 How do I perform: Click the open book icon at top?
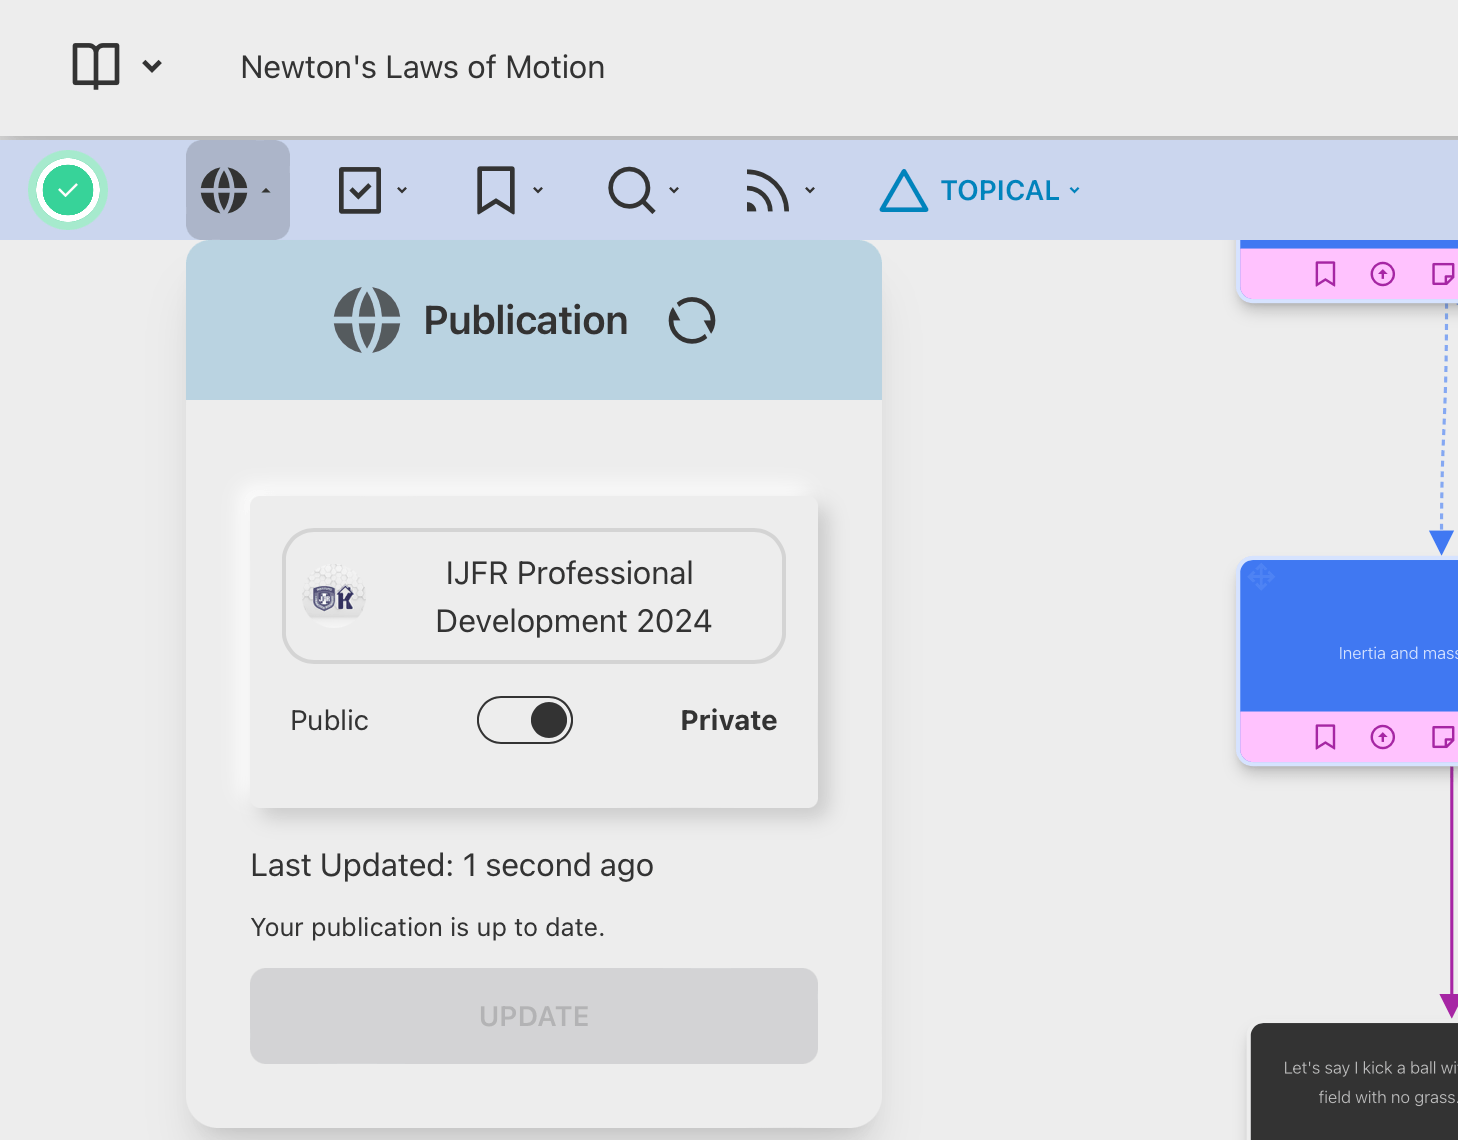[96, 66]
